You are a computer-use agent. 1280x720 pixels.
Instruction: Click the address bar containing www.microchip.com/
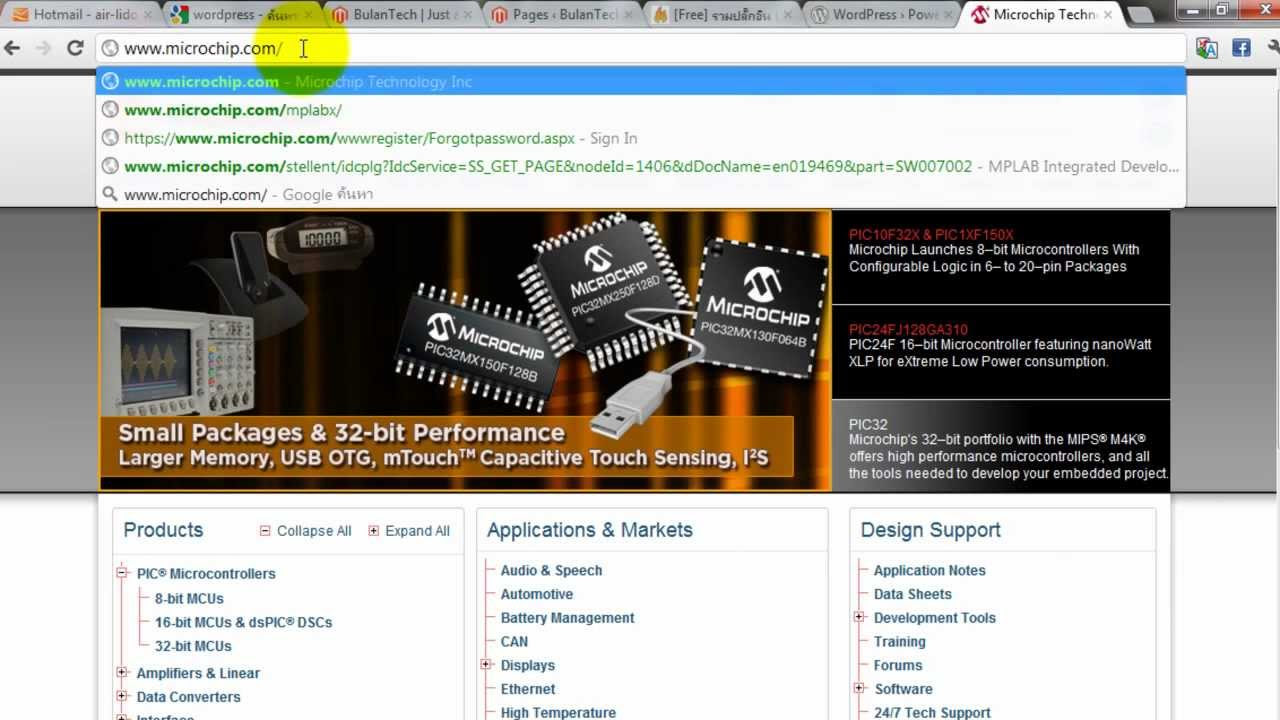pos(640,48)
